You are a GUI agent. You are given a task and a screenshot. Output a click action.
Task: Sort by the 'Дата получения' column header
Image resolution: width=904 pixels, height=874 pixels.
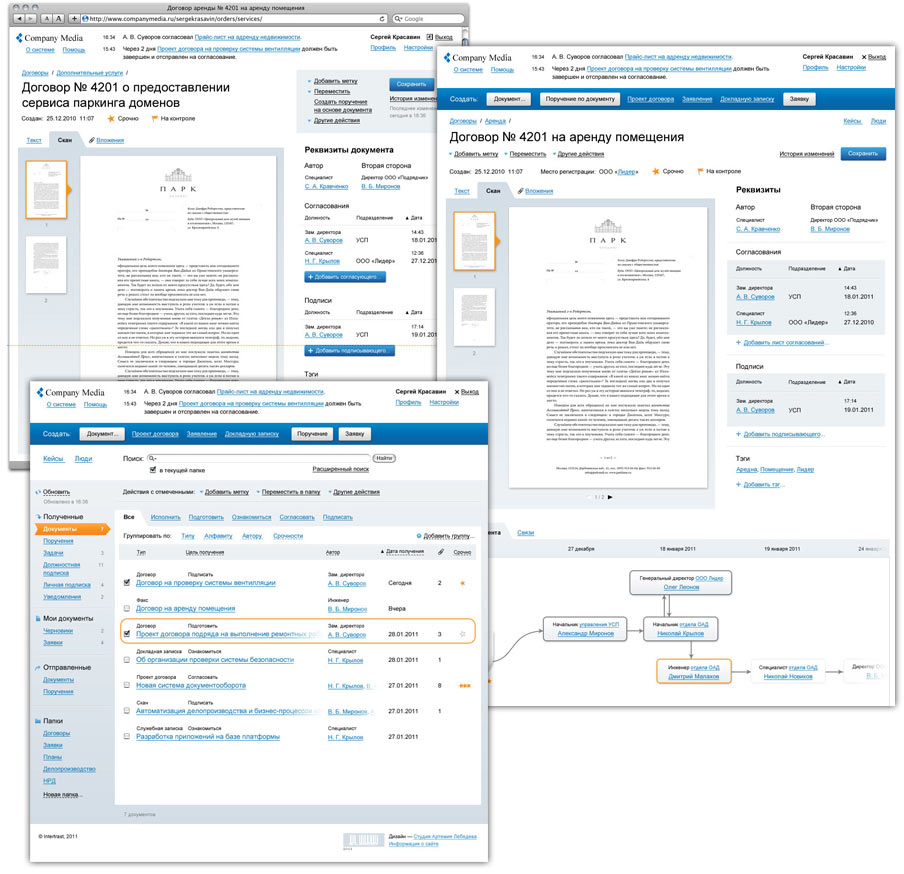(403, 552)
